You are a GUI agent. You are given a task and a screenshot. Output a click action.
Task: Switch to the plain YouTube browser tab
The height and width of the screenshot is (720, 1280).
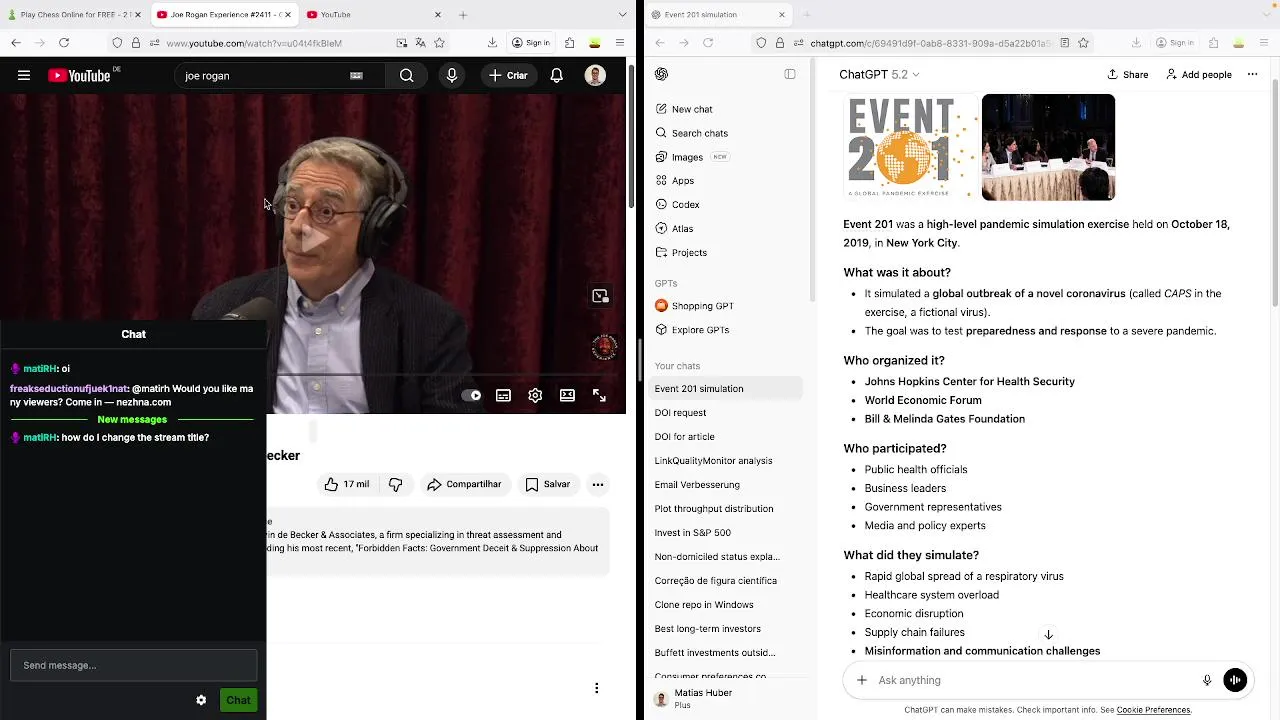pyautogui.click(x=374, y=15)
